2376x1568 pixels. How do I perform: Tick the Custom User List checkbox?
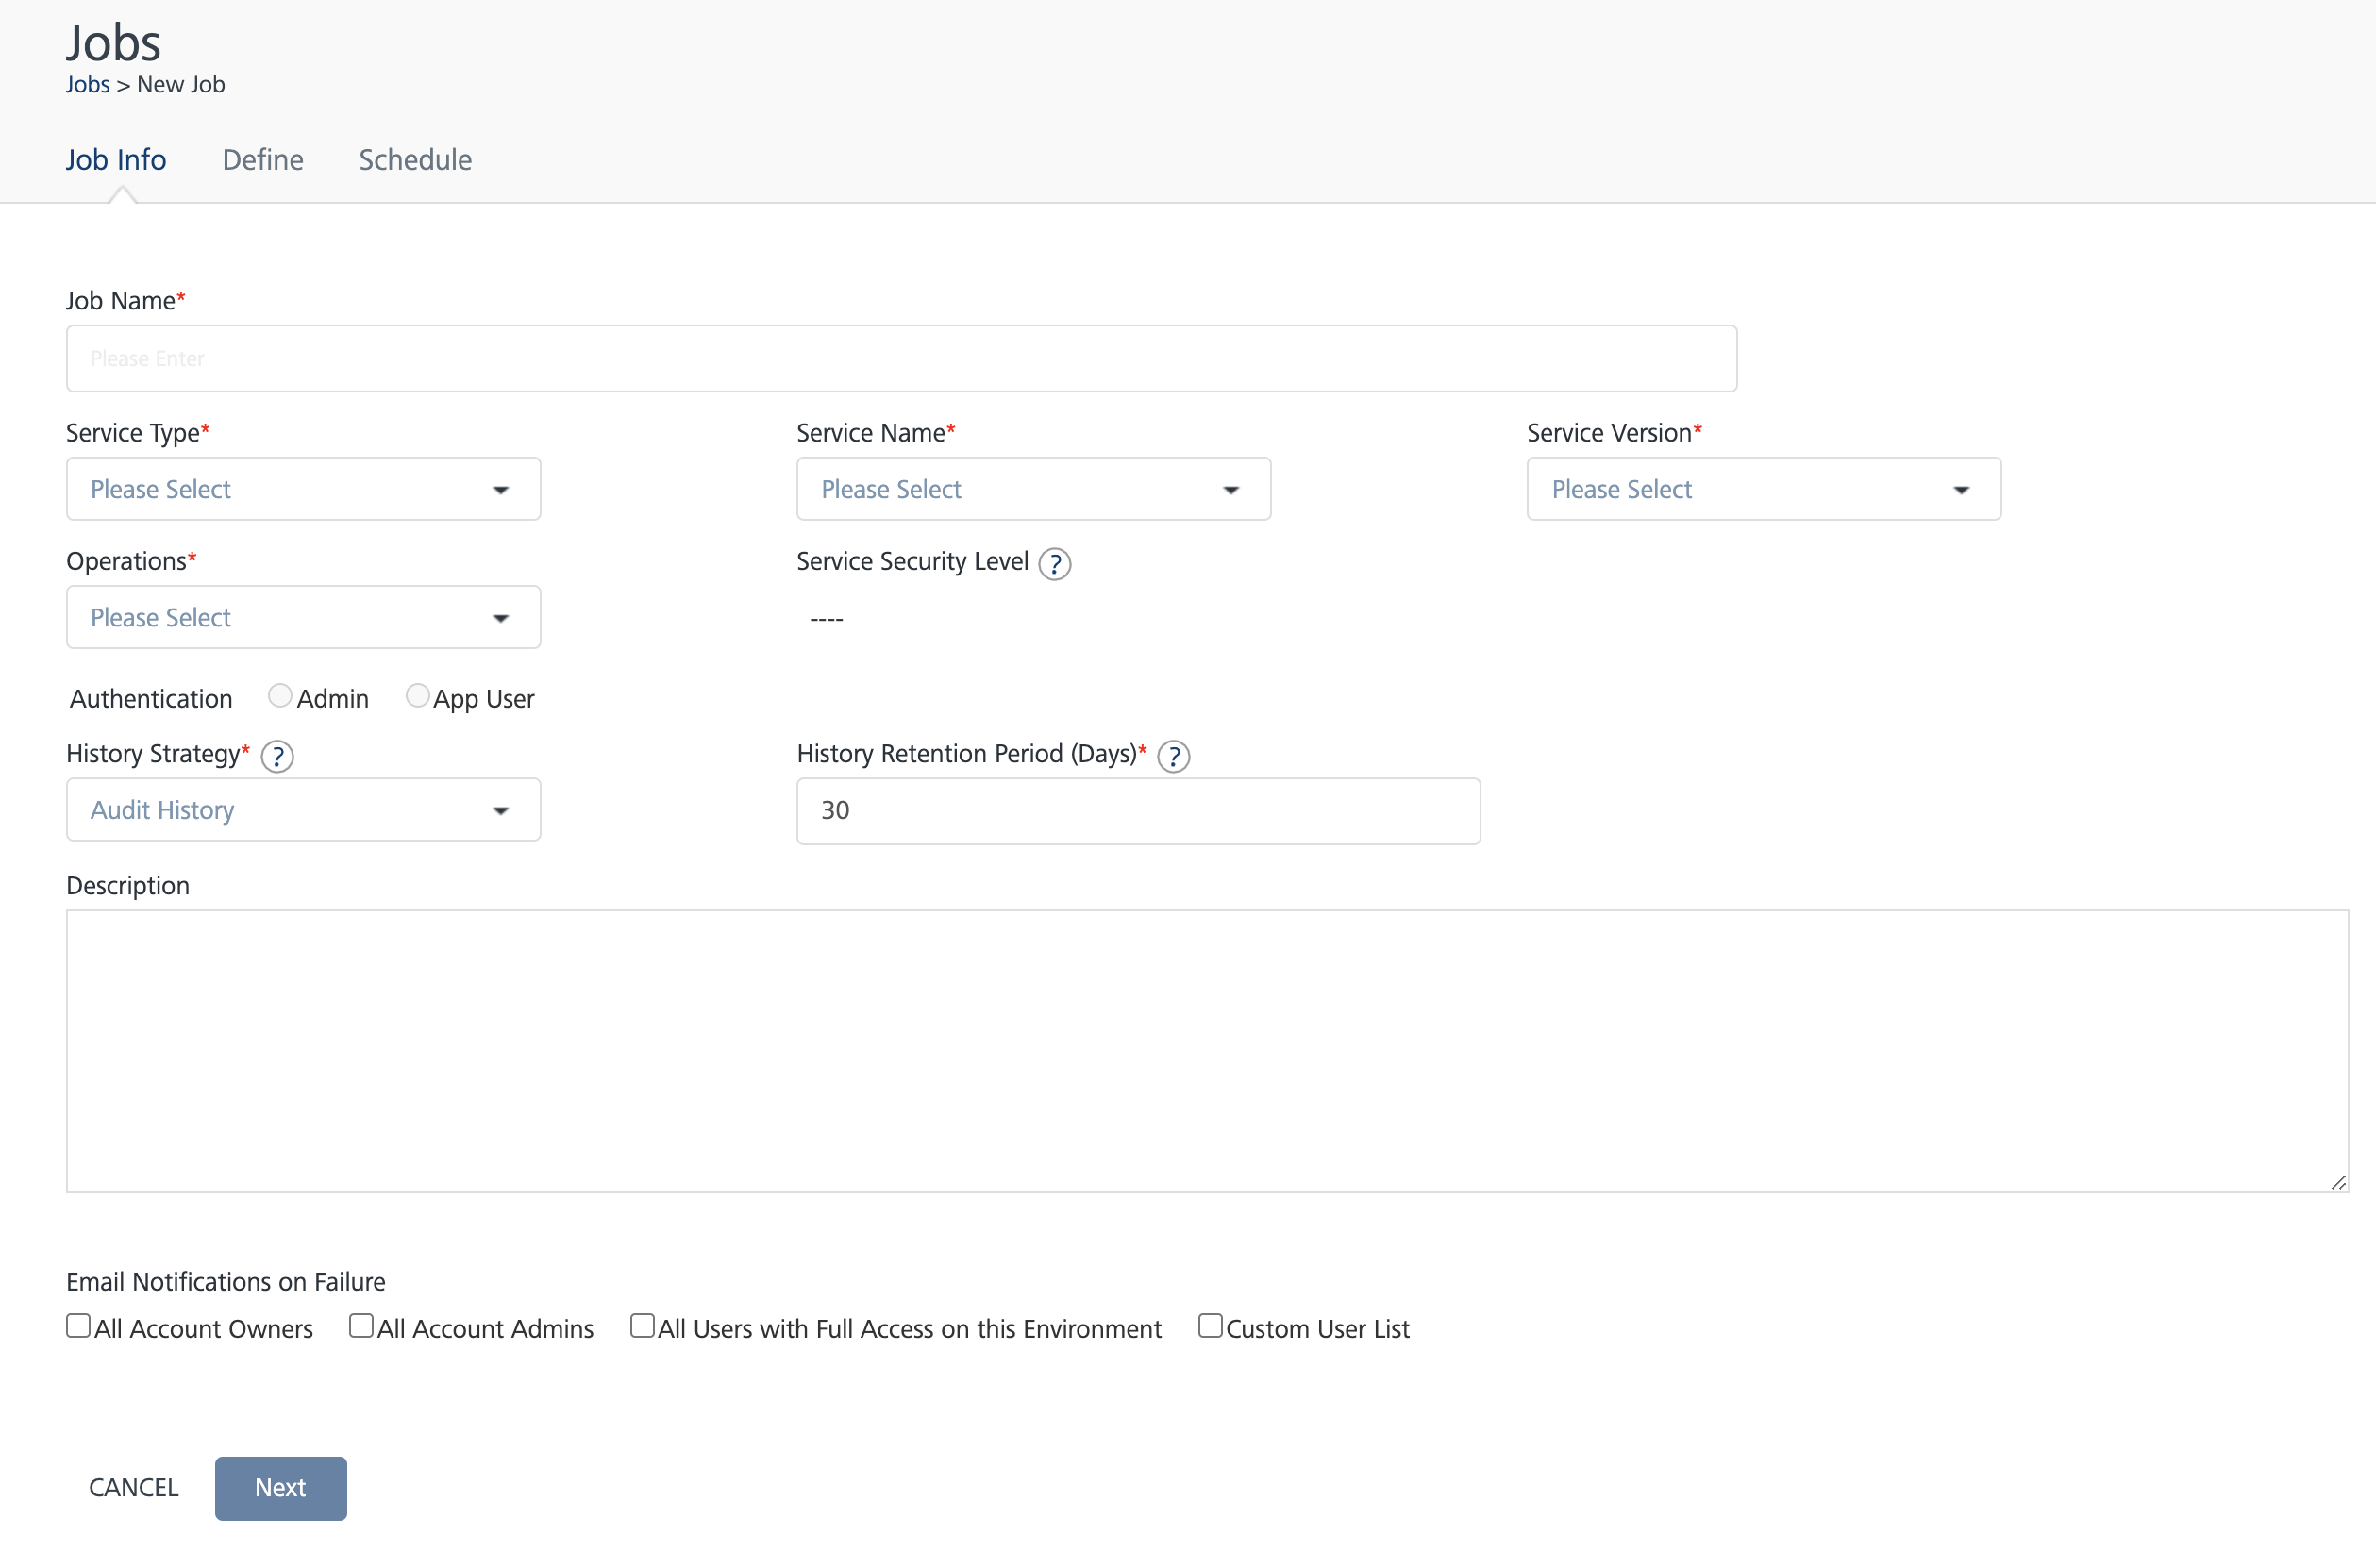(1210, 1326)
